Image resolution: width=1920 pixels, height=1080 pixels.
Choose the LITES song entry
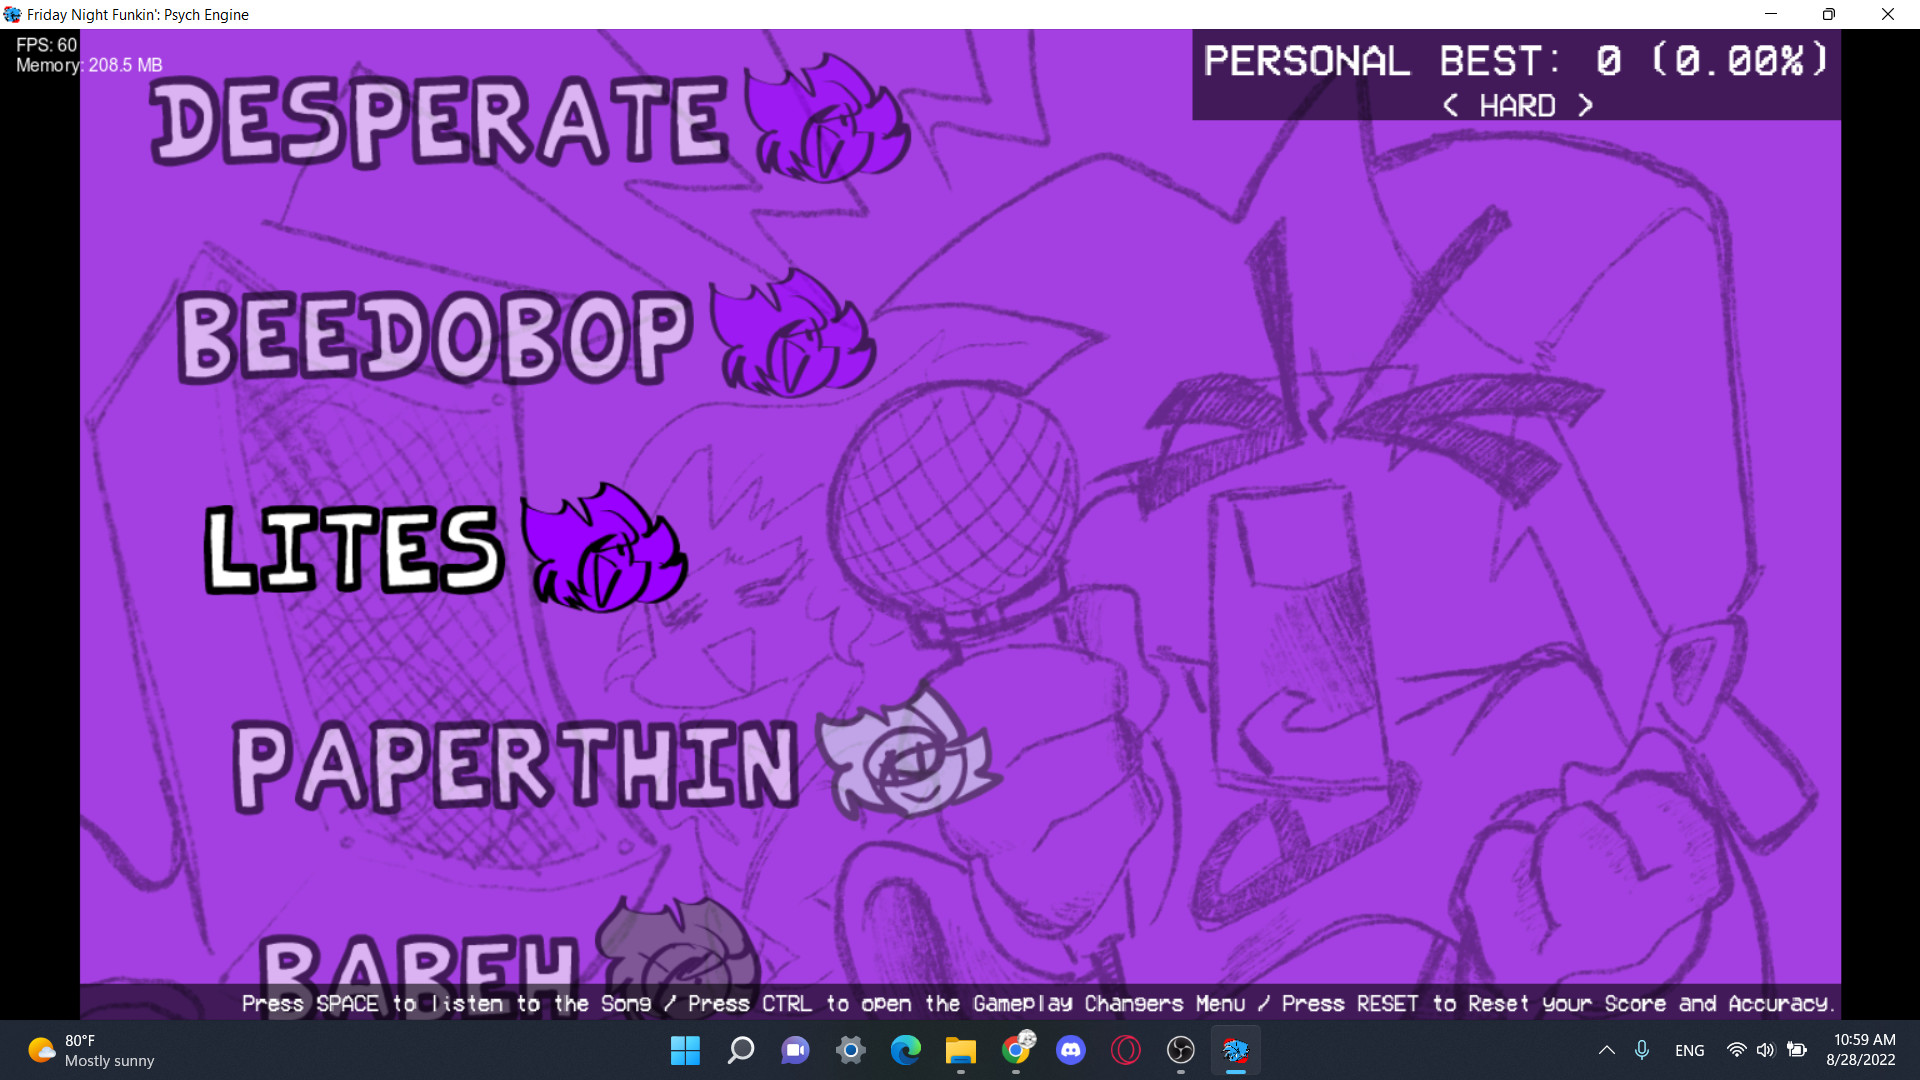(353, 549)
